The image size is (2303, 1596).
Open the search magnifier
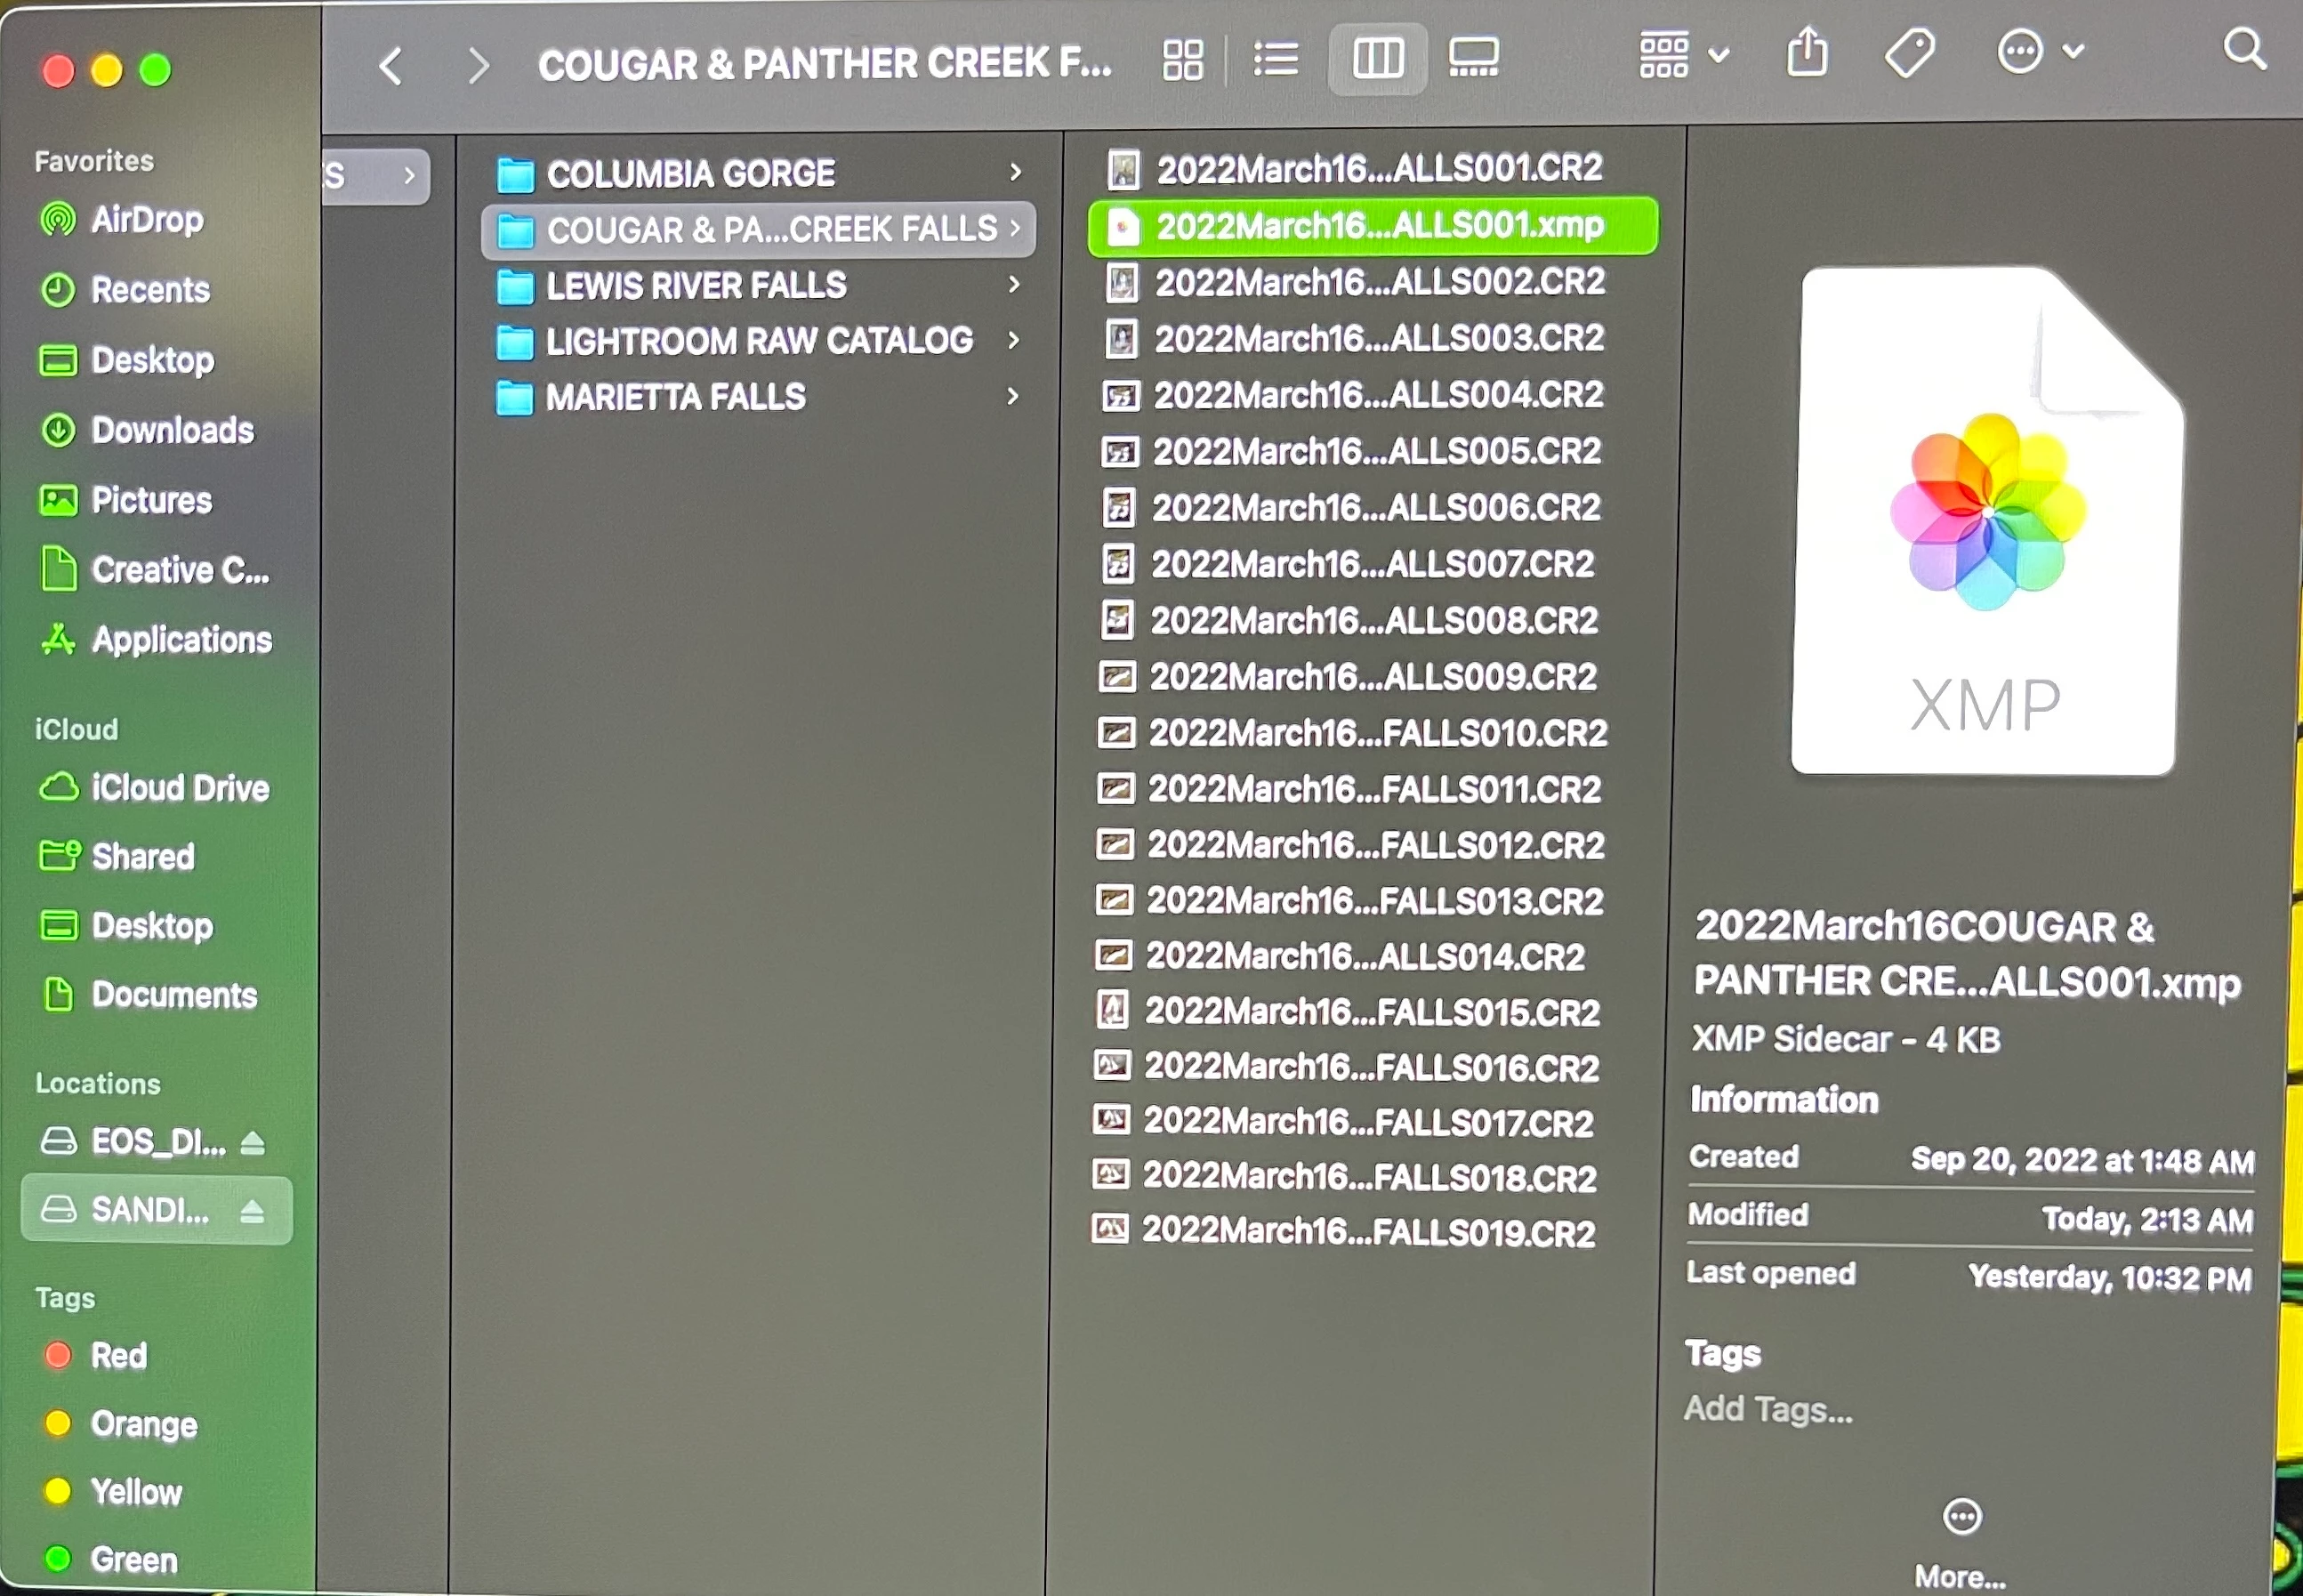2243,48
